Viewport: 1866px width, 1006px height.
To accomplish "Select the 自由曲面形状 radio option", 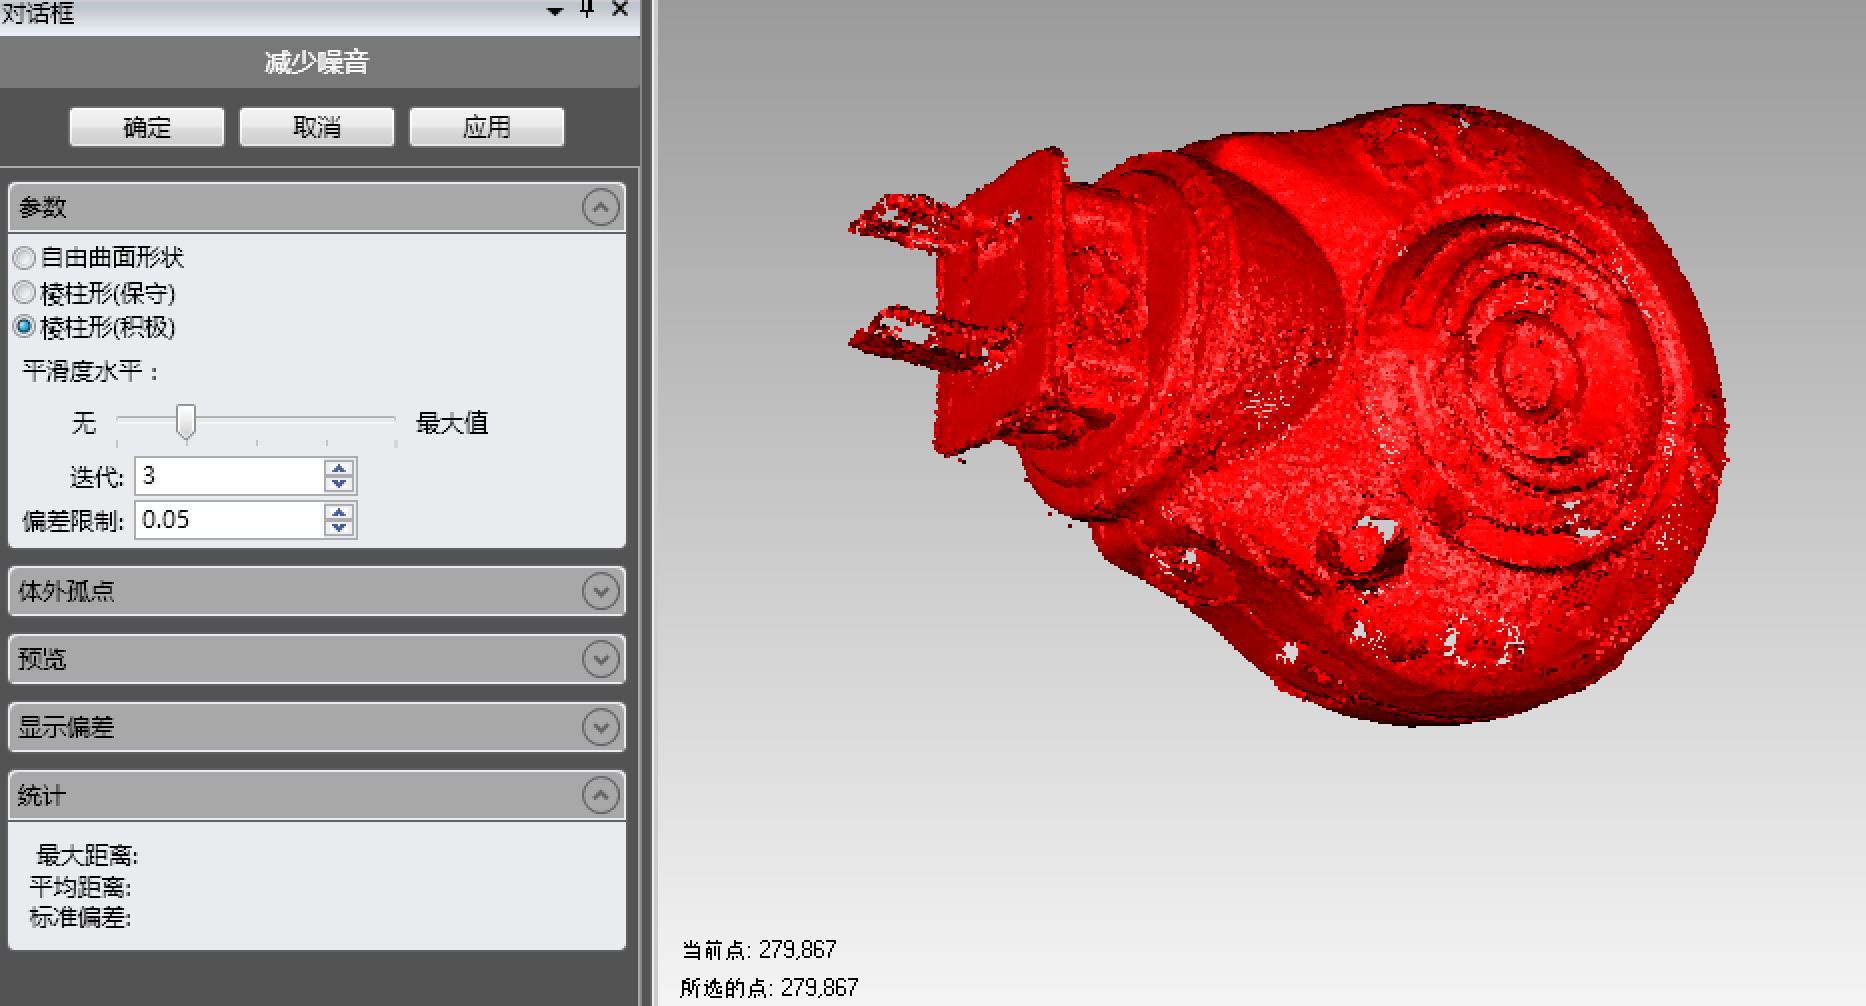I will coord(24,258).
